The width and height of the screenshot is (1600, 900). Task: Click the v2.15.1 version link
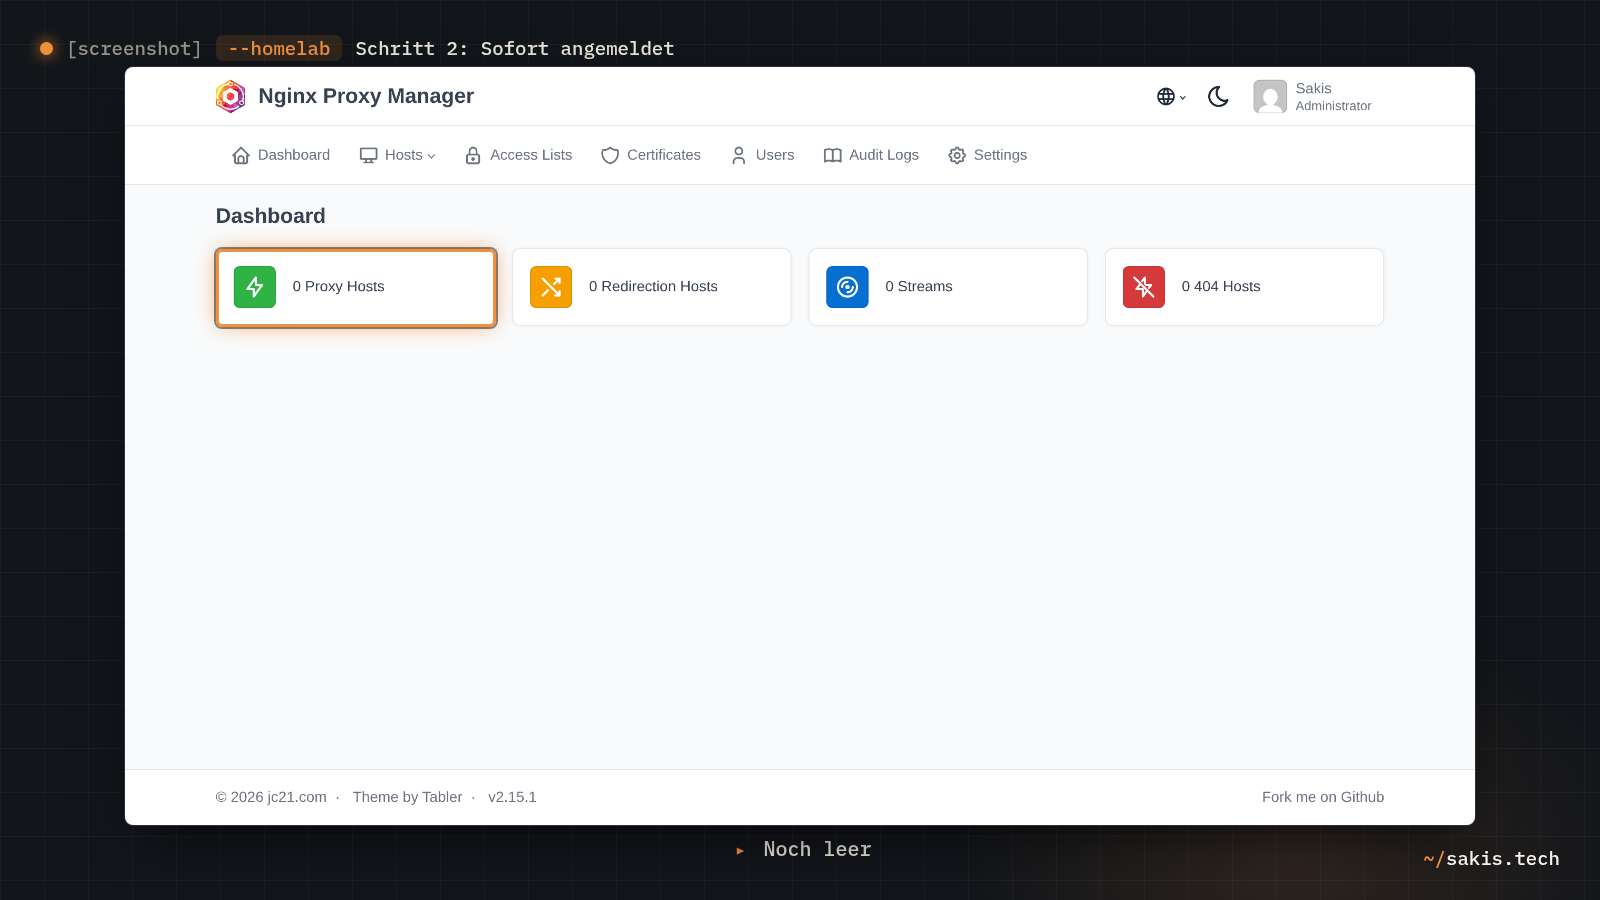tap(512, 797)
